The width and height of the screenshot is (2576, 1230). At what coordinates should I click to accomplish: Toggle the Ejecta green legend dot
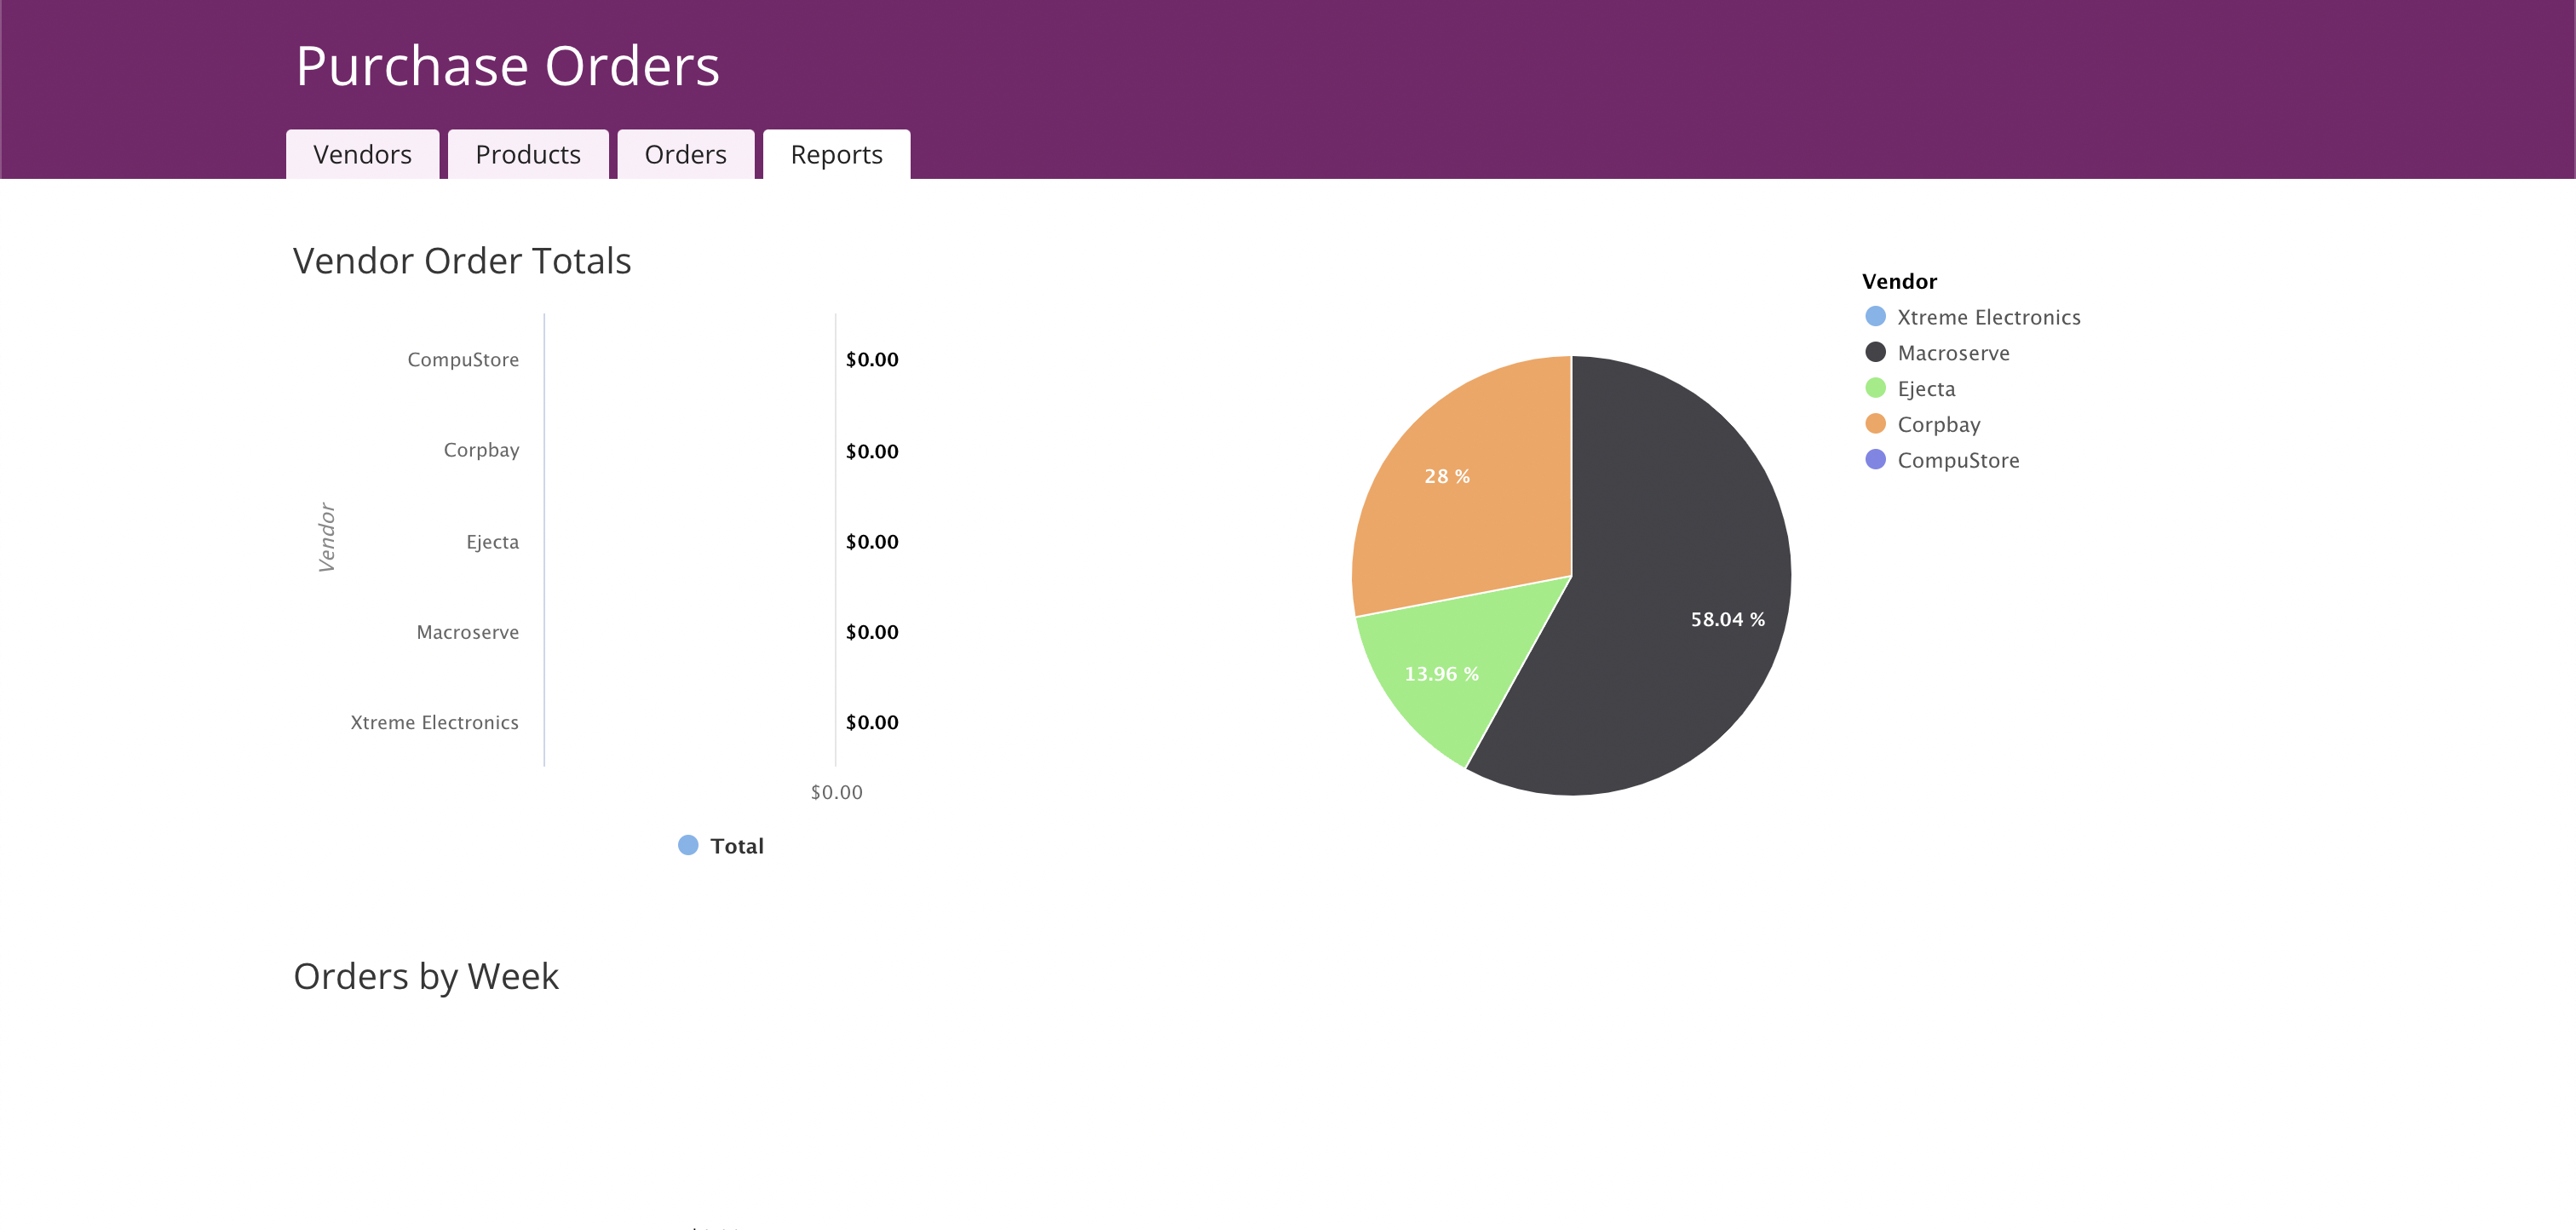coord(1875,389)
